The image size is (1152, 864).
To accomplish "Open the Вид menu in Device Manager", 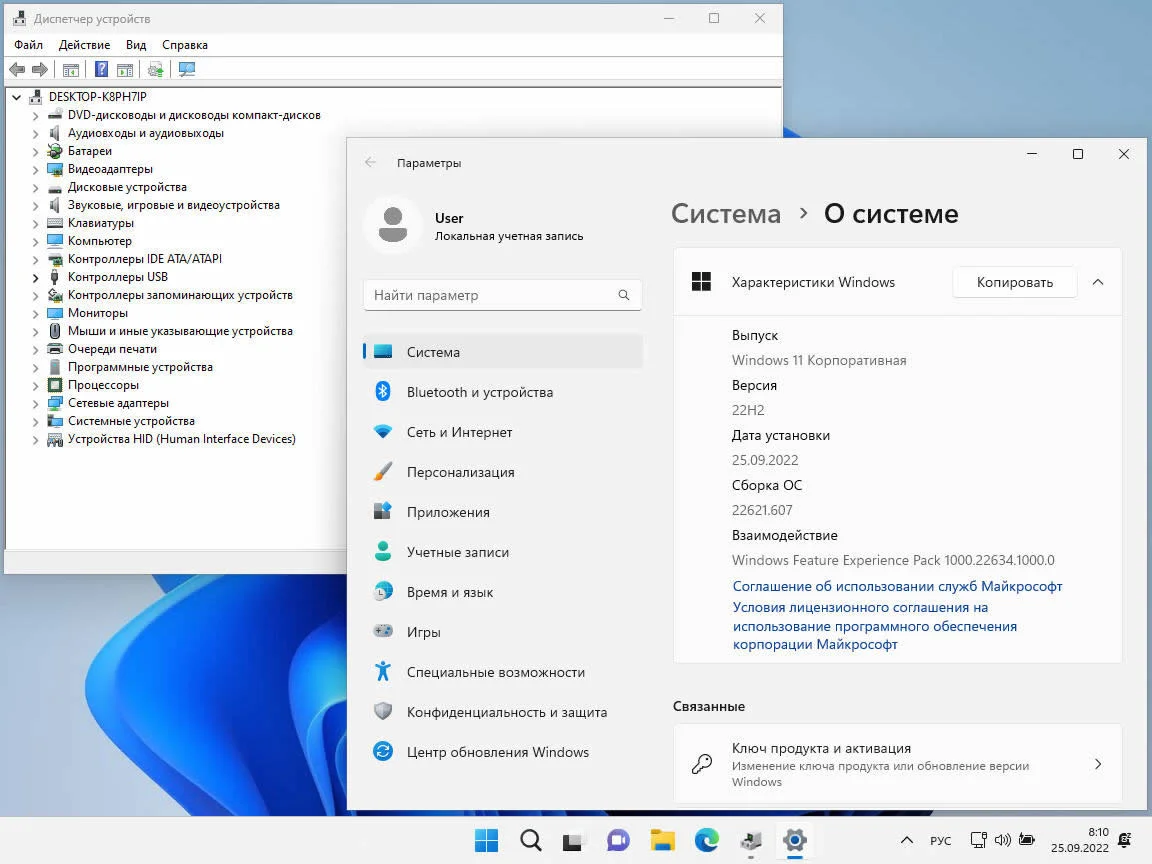I will point(136,45).
